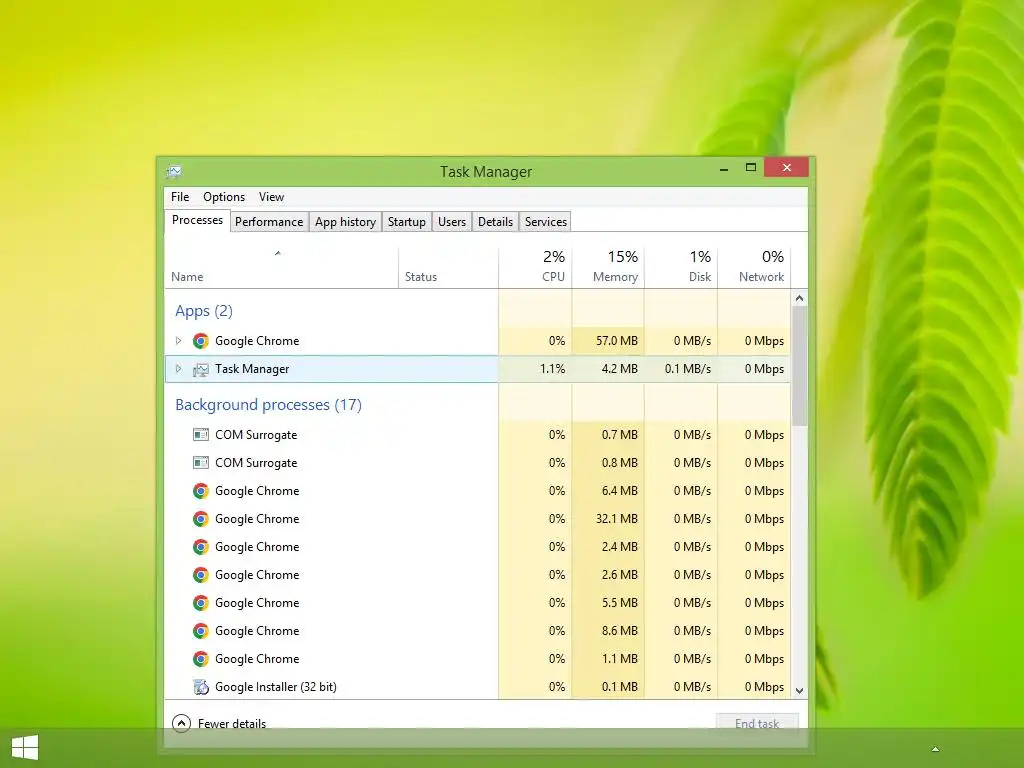The height and width of the screenshot is (768, 1024).
Task: Click Chrome icon in the 1.1 MB row
Action: click(200, 660)
